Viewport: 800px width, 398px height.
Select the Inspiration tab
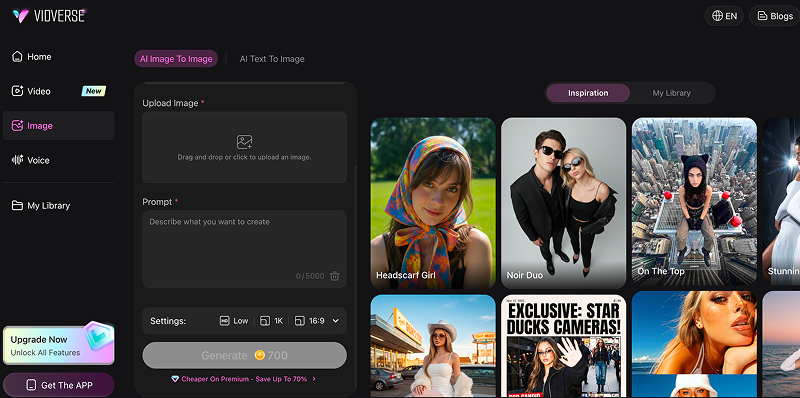(x=588, y=93)
